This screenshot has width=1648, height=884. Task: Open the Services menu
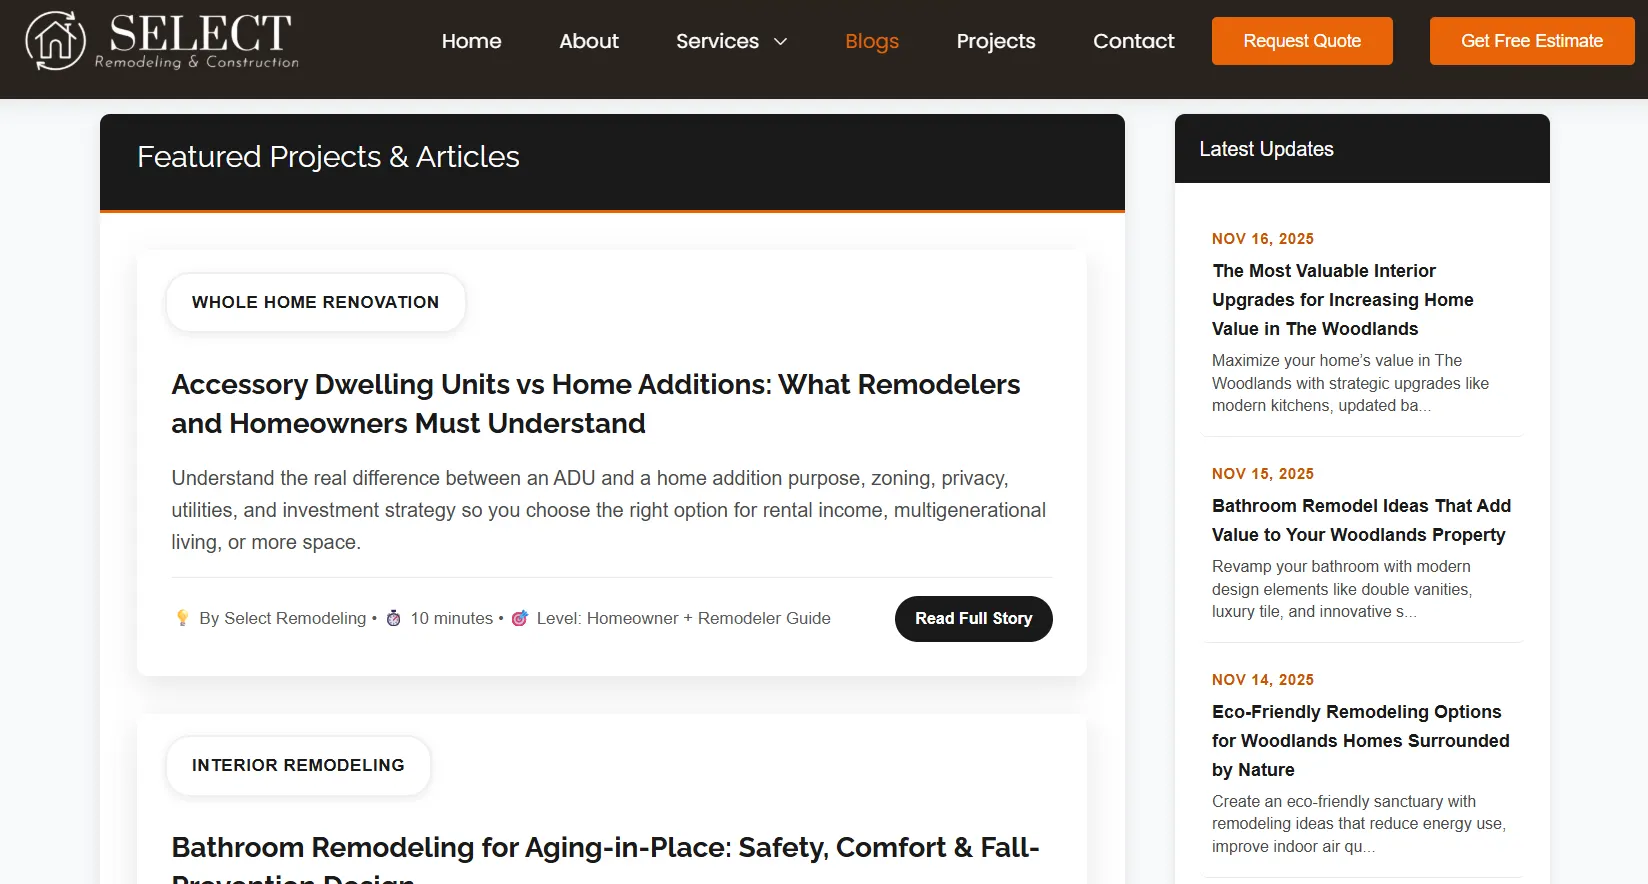(717, 41)
